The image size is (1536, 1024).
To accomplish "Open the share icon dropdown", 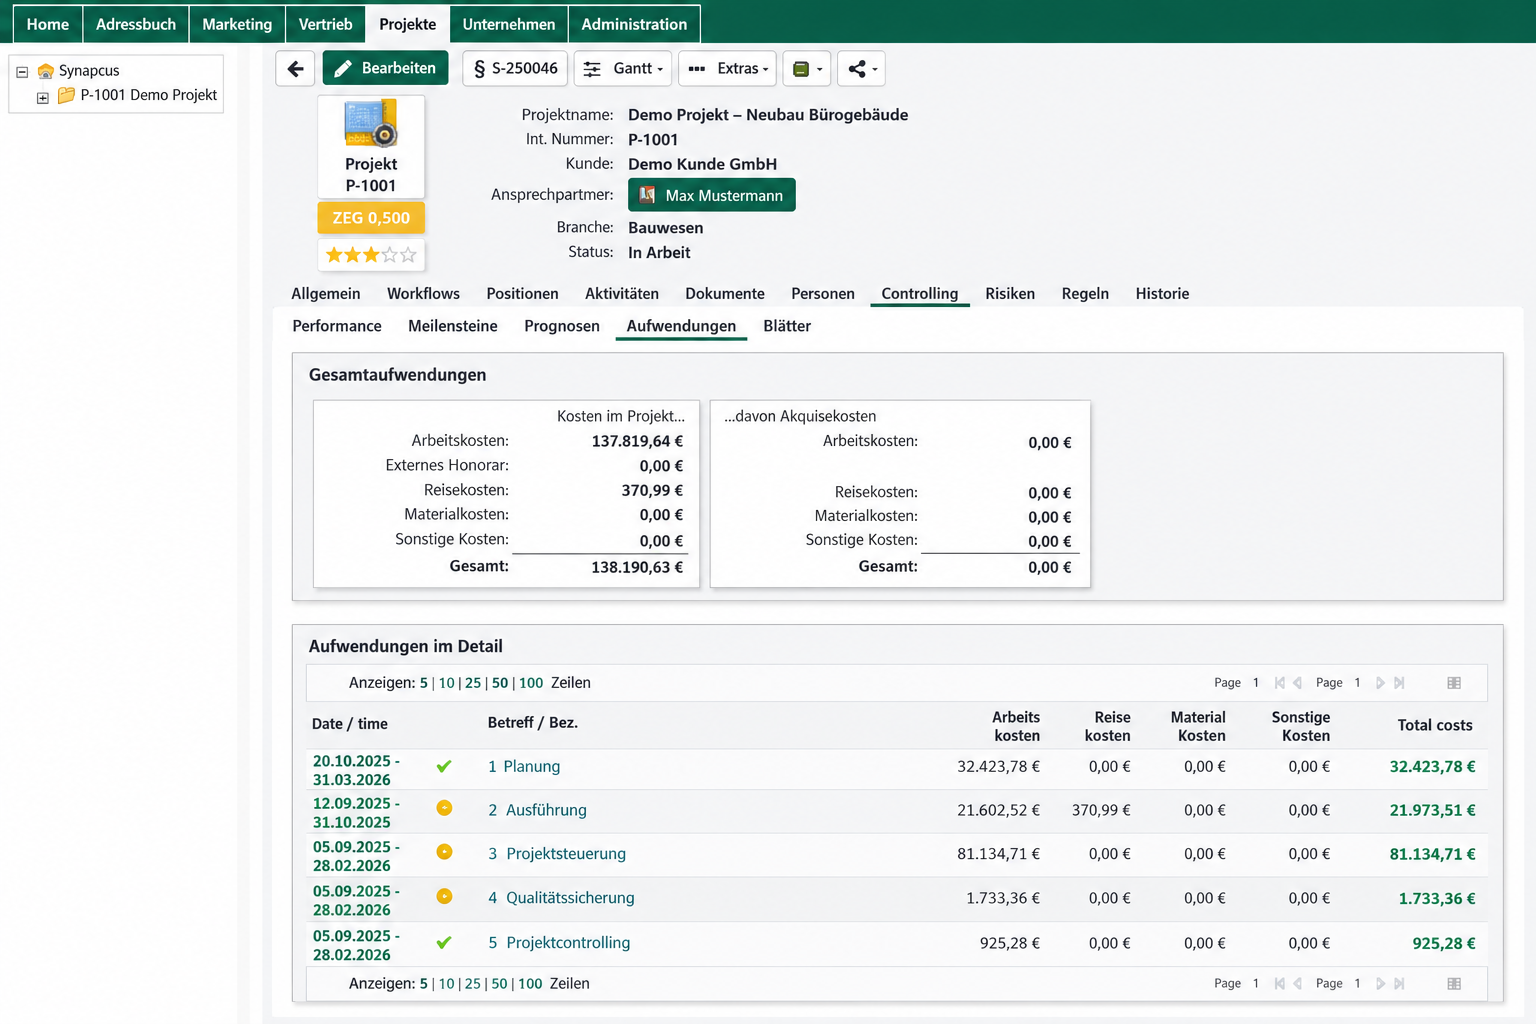I will pyautogui.click(x=861, y=68).
